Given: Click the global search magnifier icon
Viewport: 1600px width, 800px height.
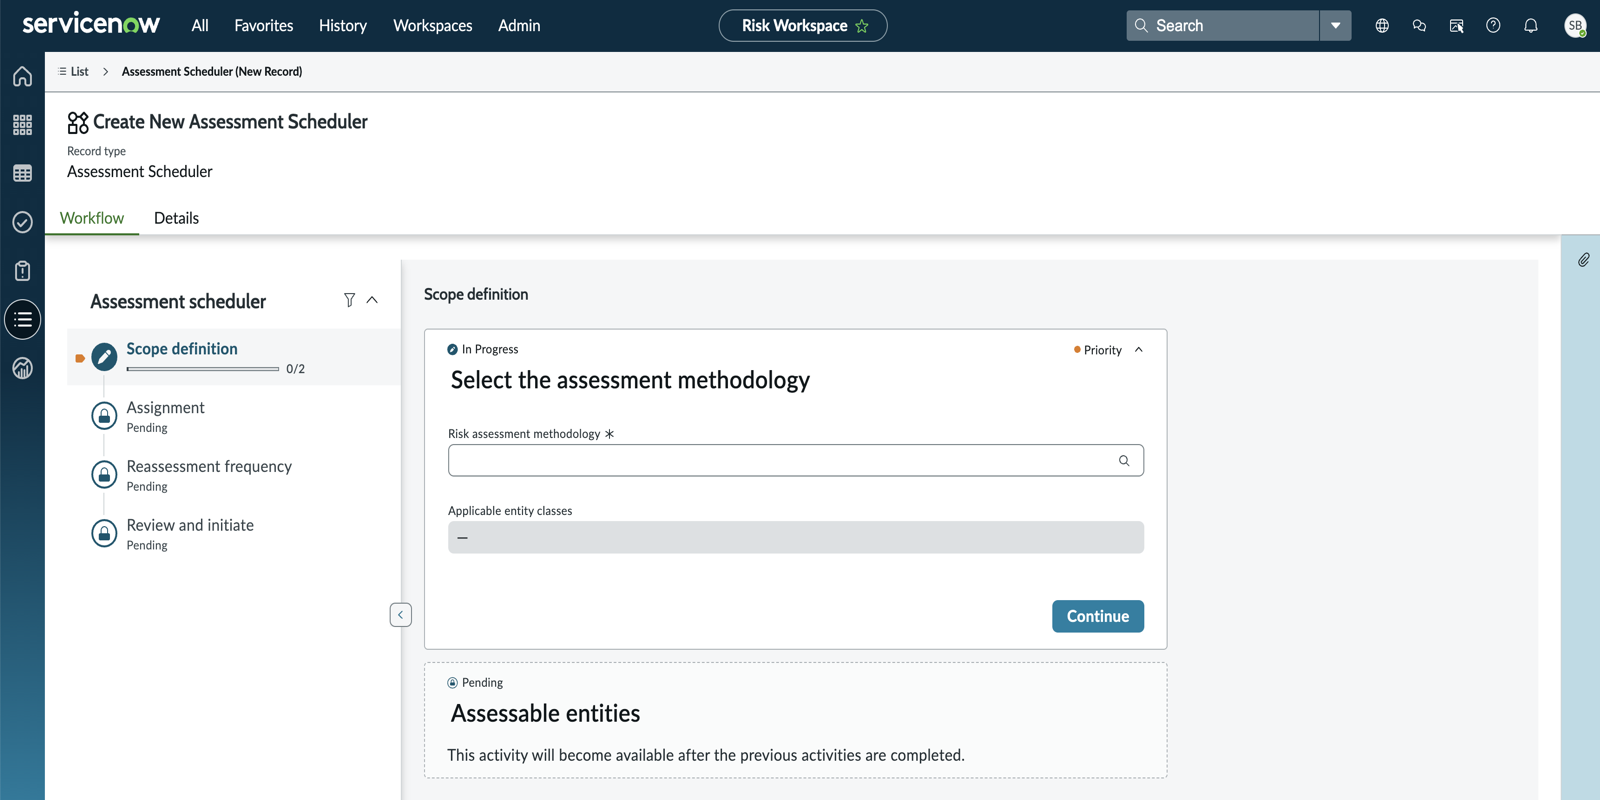Looking at the screenshot, I should tap(1141, 26).
